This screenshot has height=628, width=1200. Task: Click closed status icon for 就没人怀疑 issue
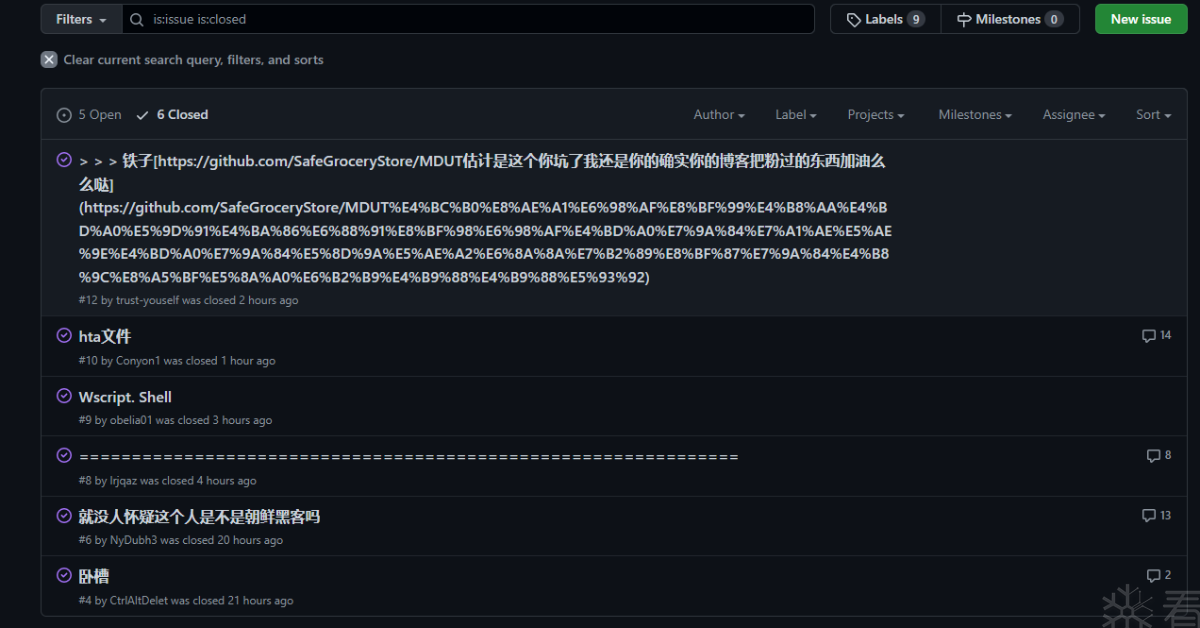point(64,515)
